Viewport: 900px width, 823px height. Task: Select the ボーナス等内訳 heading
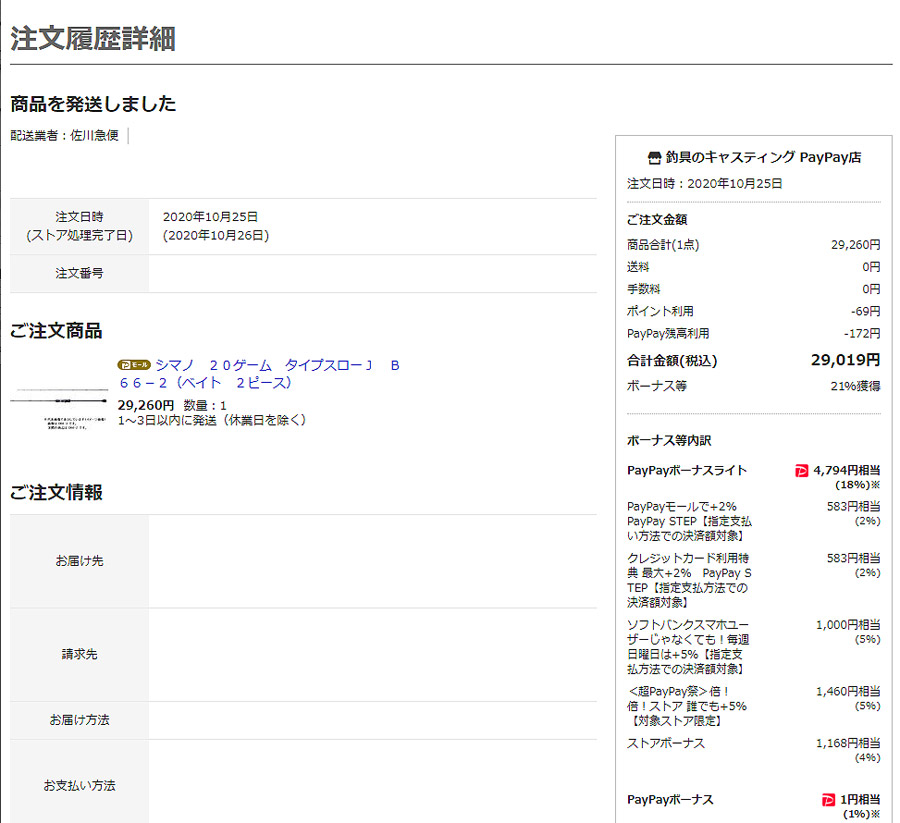tap(669, 440)
